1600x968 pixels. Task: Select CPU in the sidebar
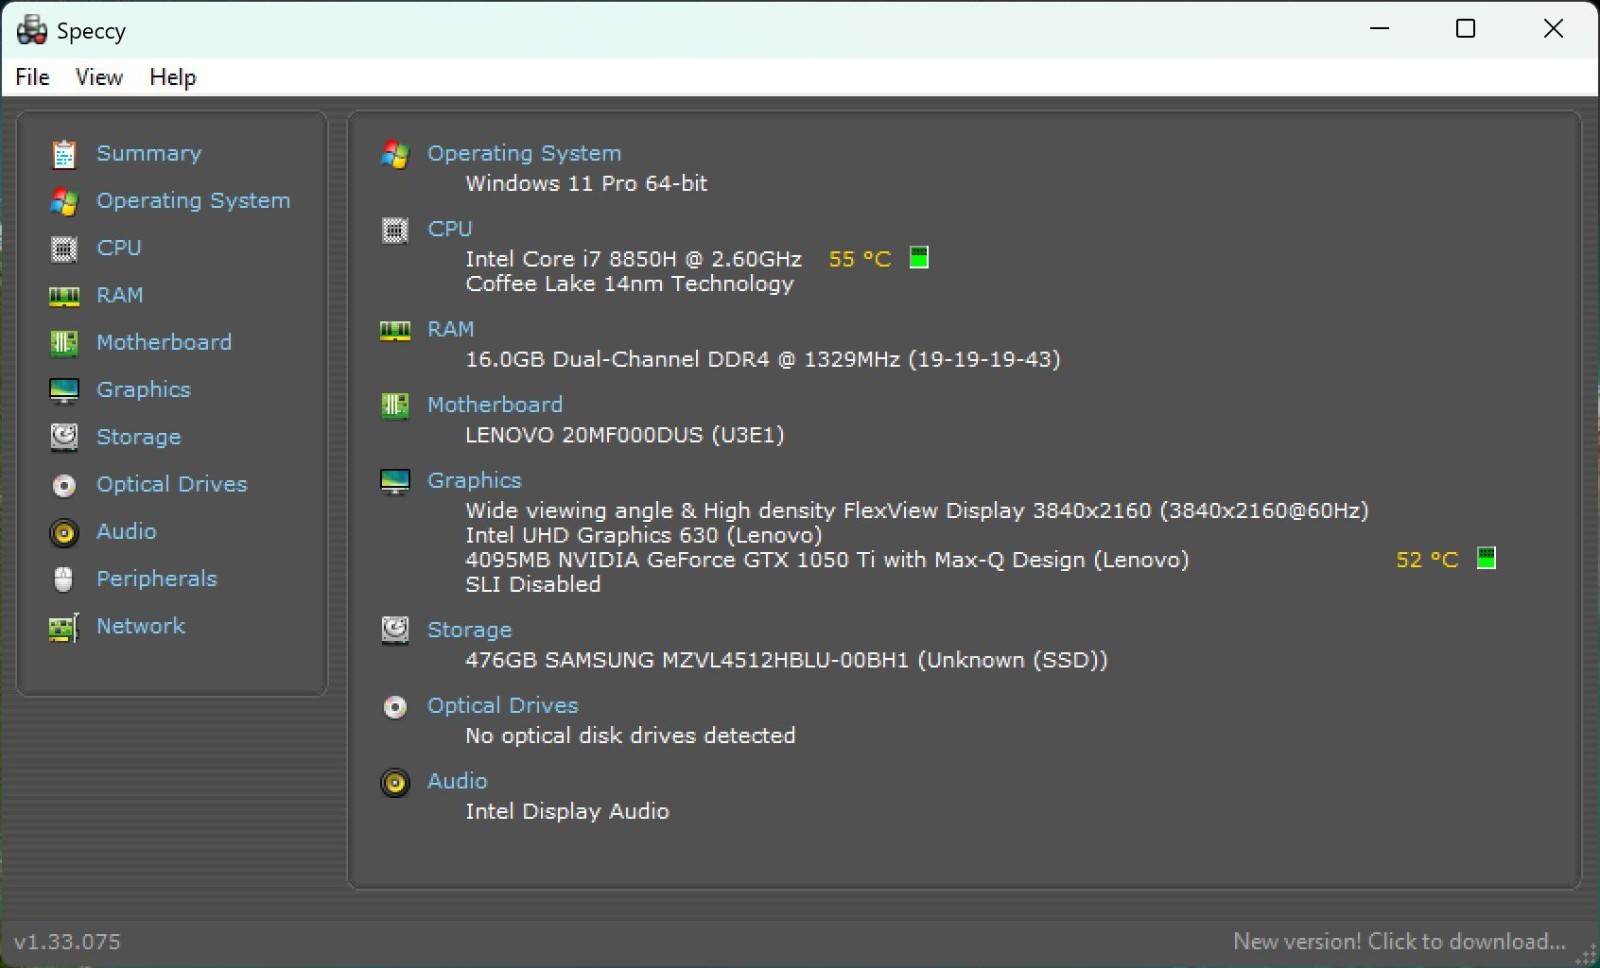(x=119, y=247)
